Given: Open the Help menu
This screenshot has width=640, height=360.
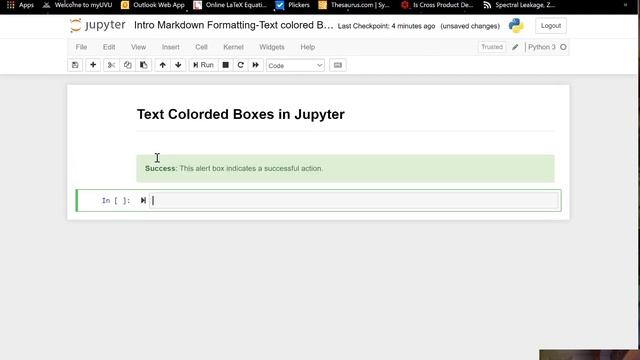Looking at the screenshot, I should click(x=308, y=47).
